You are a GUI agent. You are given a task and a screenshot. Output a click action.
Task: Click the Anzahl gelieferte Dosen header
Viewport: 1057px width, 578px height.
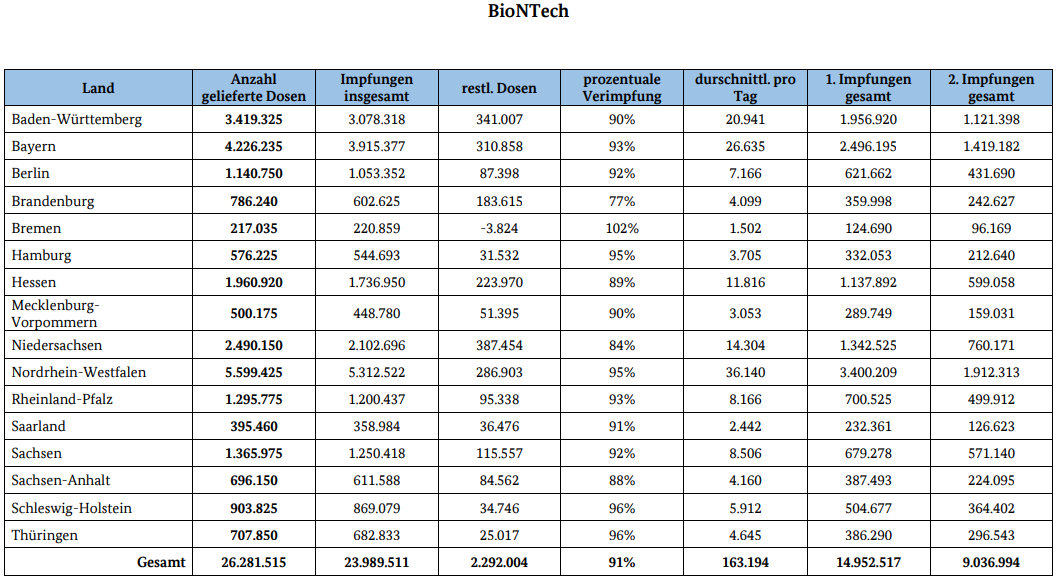253,88
